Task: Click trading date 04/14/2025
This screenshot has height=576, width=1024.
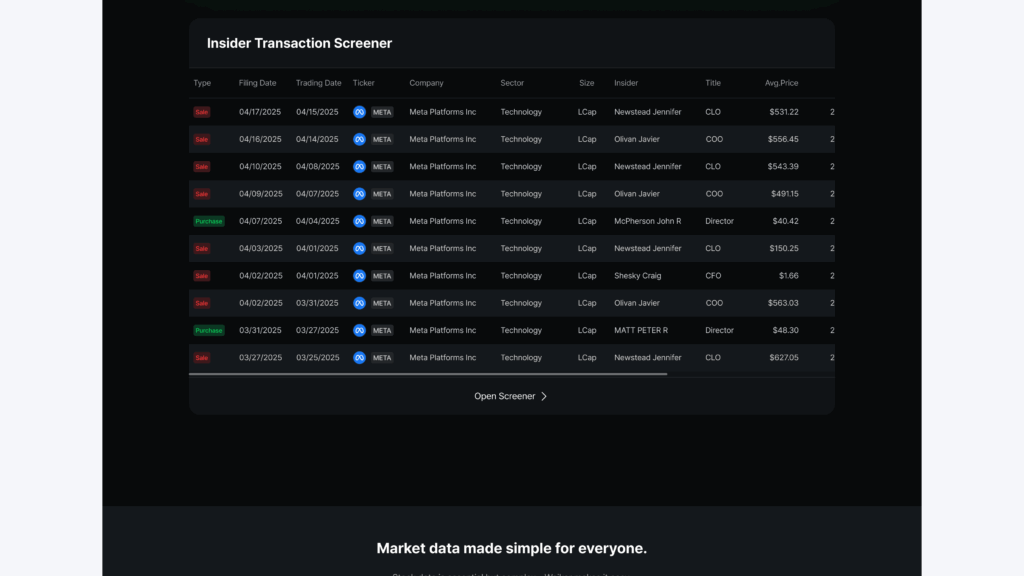Action: [317, 139]
